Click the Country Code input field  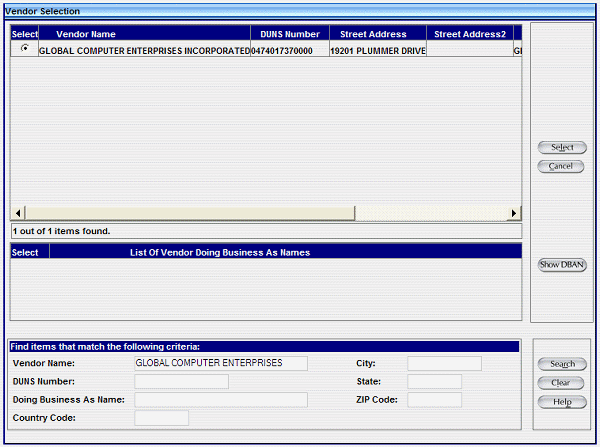161,418
